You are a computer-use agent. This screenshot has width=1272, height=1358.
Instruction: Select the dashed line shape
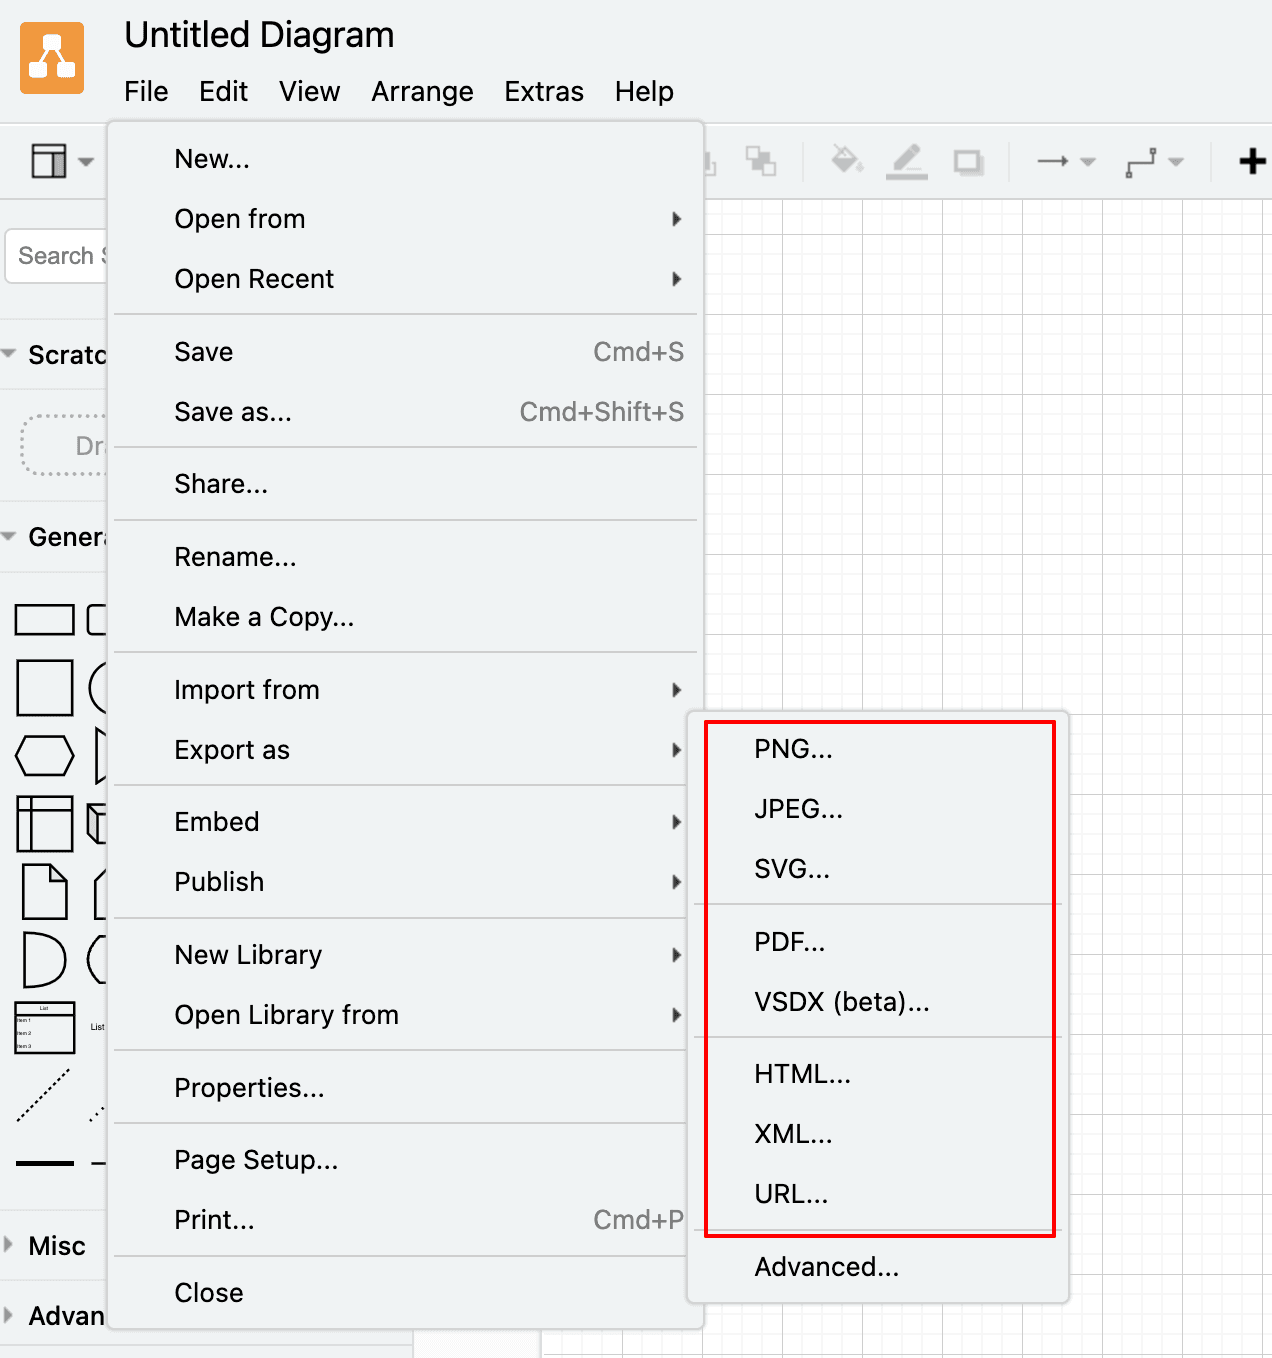(x=44, y=1095)
